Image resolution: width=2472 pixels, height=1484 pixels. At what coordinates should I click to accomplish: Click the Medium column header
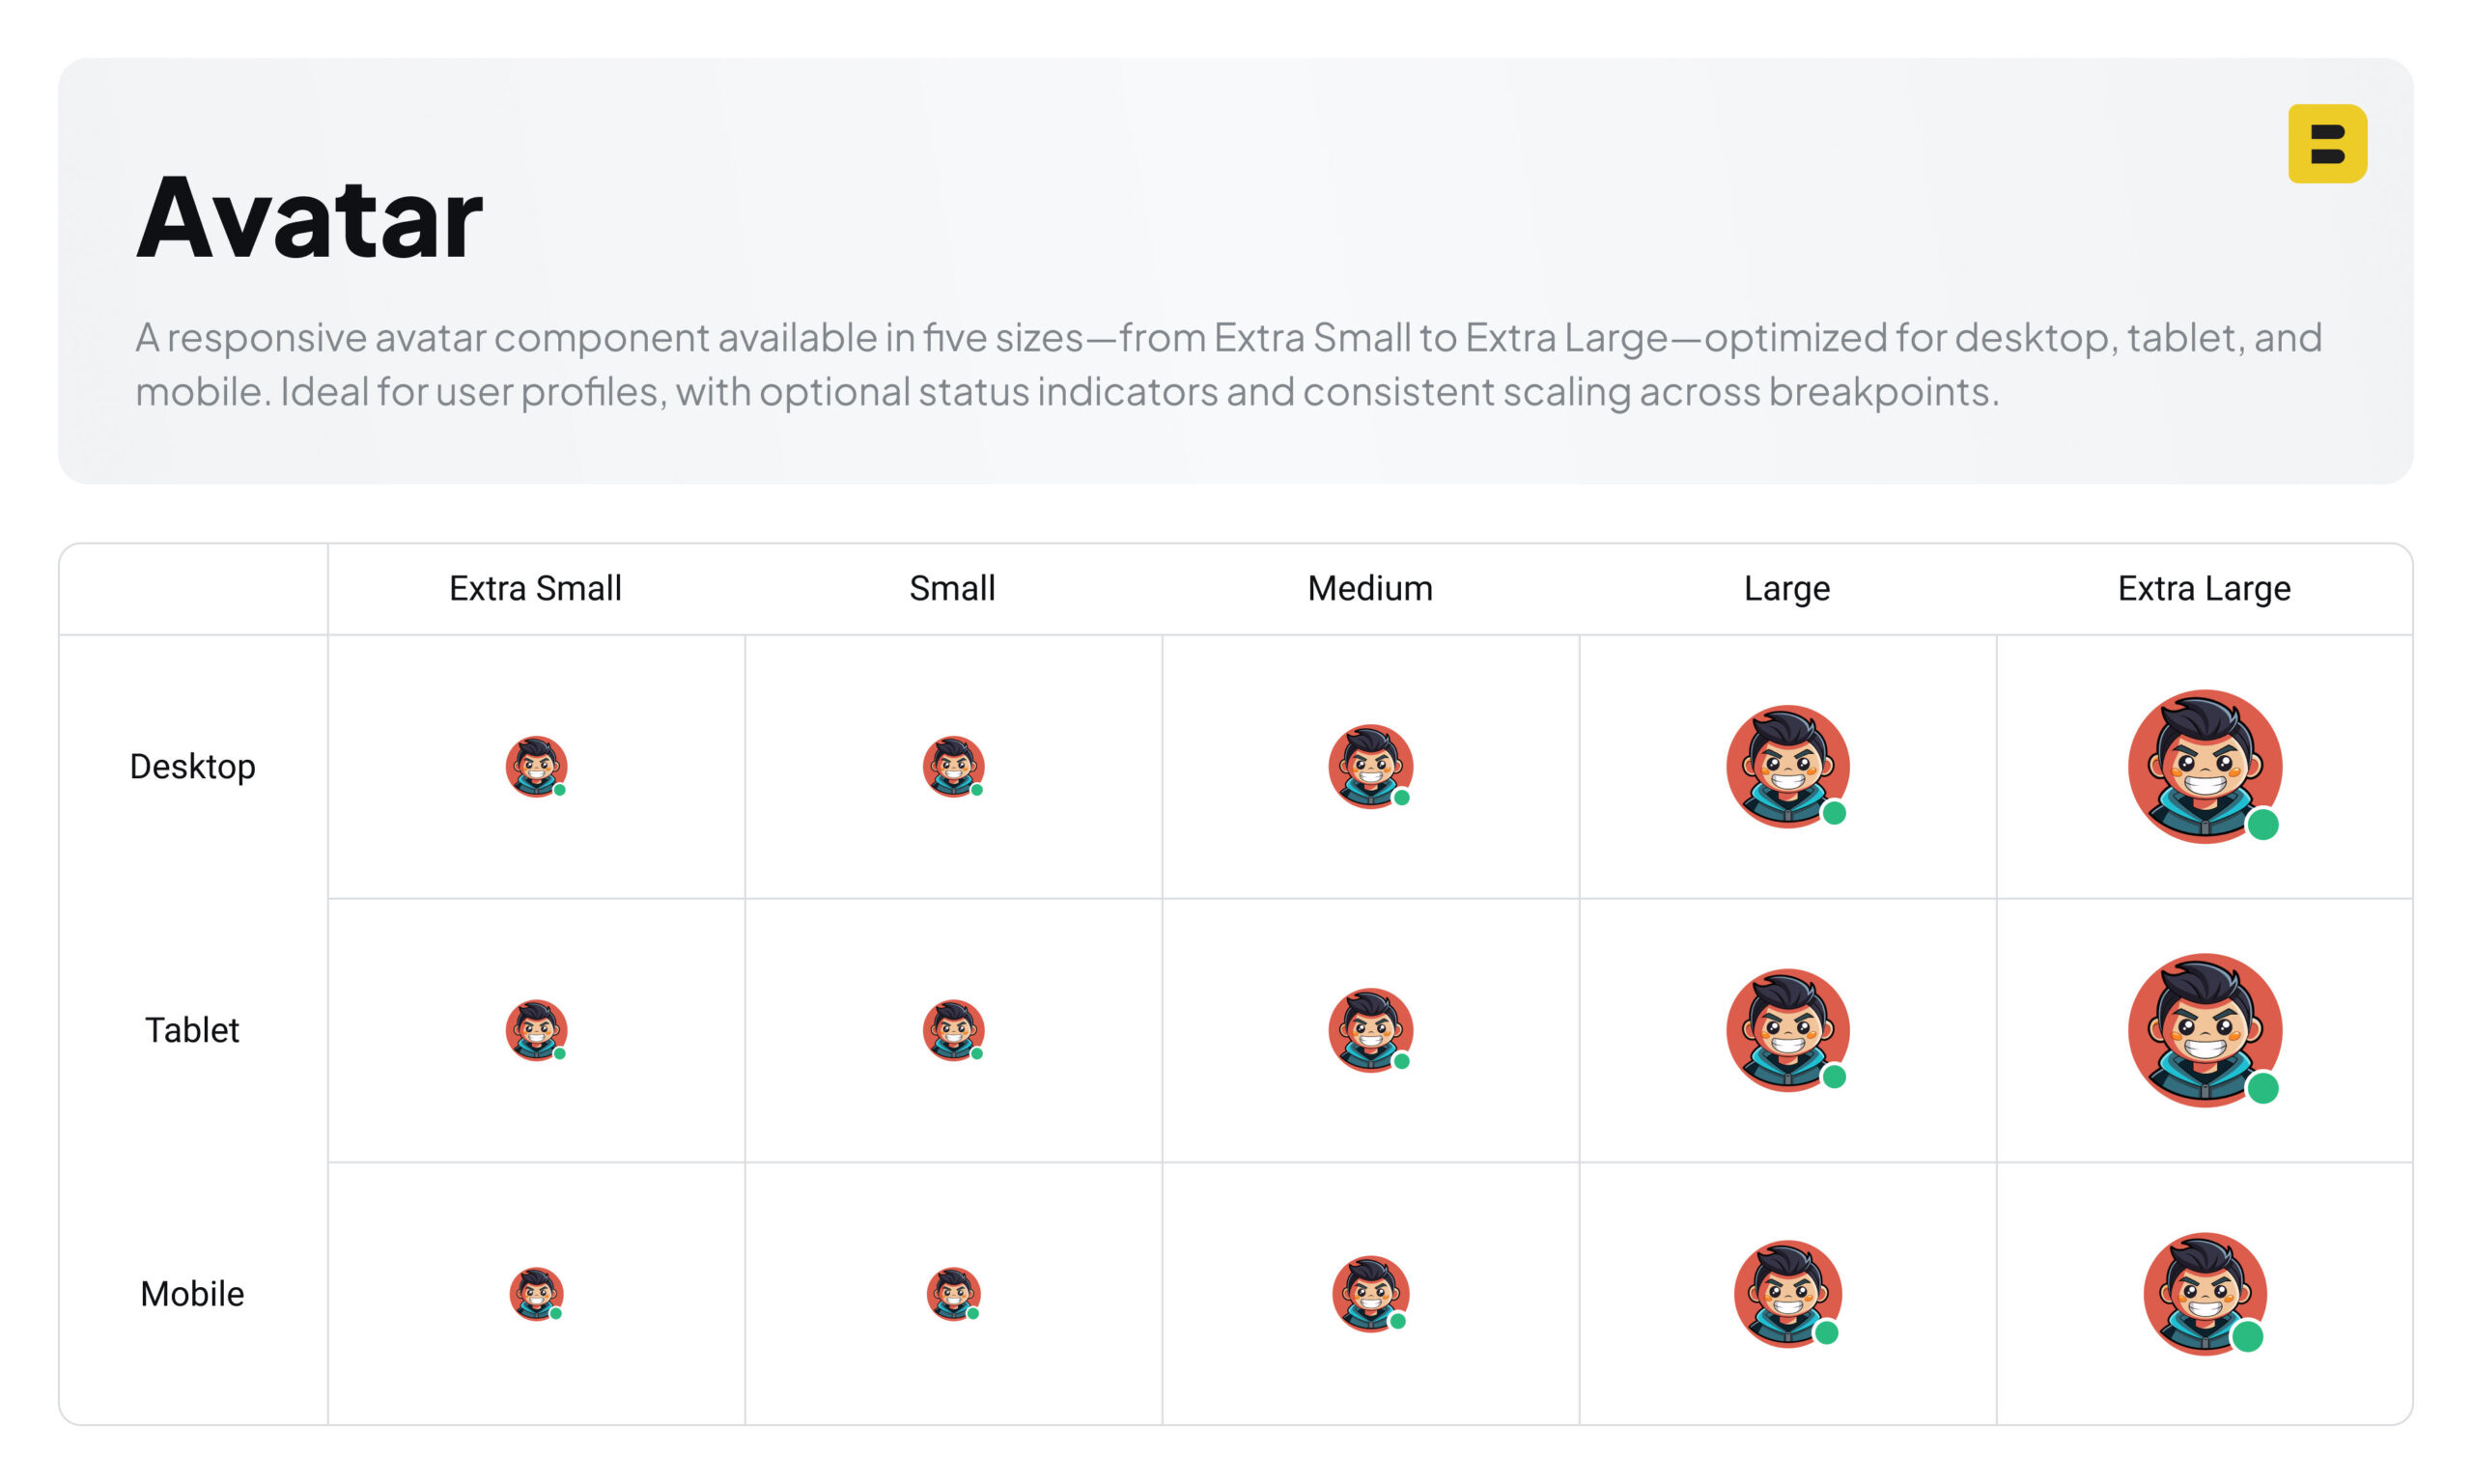click(1370, 589)
